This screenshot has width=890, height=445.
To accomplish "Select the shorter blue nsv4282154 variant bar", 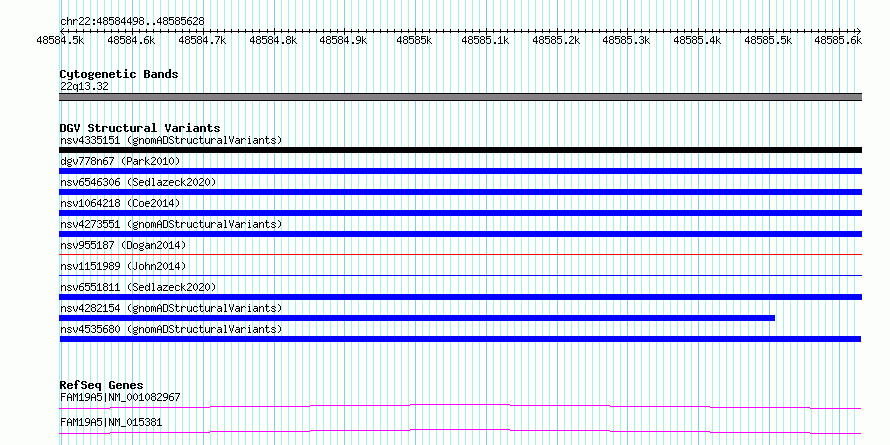I will click(417, 318).
